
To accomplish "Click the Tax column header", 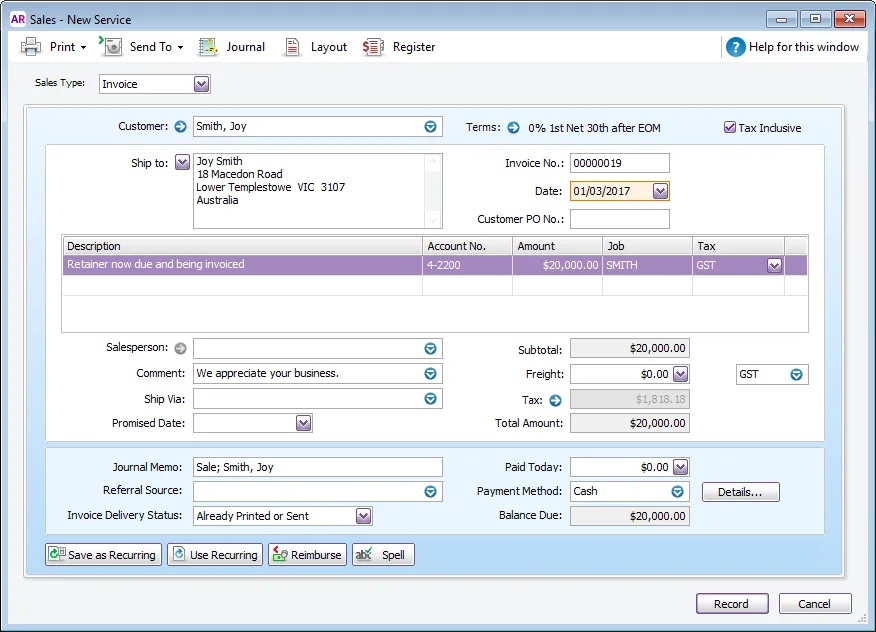I will tap(738, 246).
